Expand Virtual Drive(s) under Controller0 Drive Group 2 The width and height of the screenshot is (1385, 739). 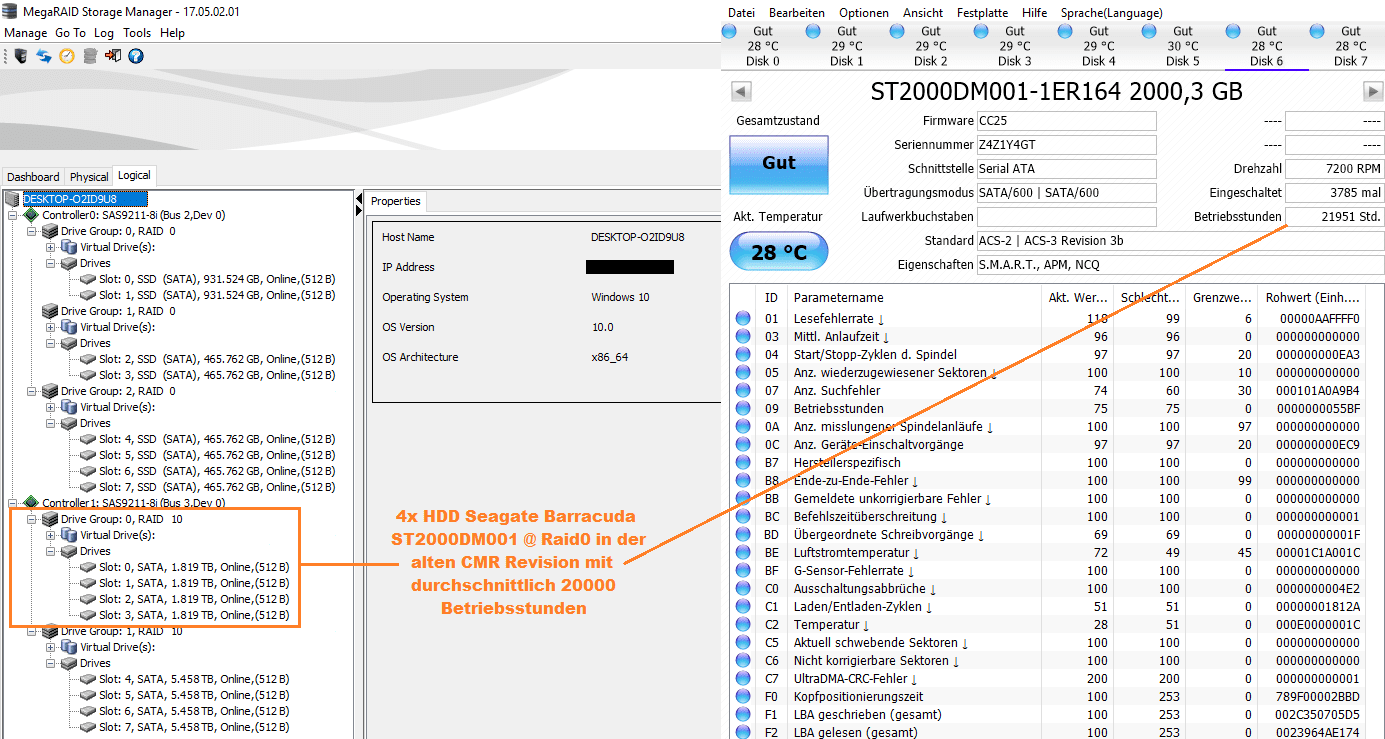pyautogui.click(x=51, y=407)
